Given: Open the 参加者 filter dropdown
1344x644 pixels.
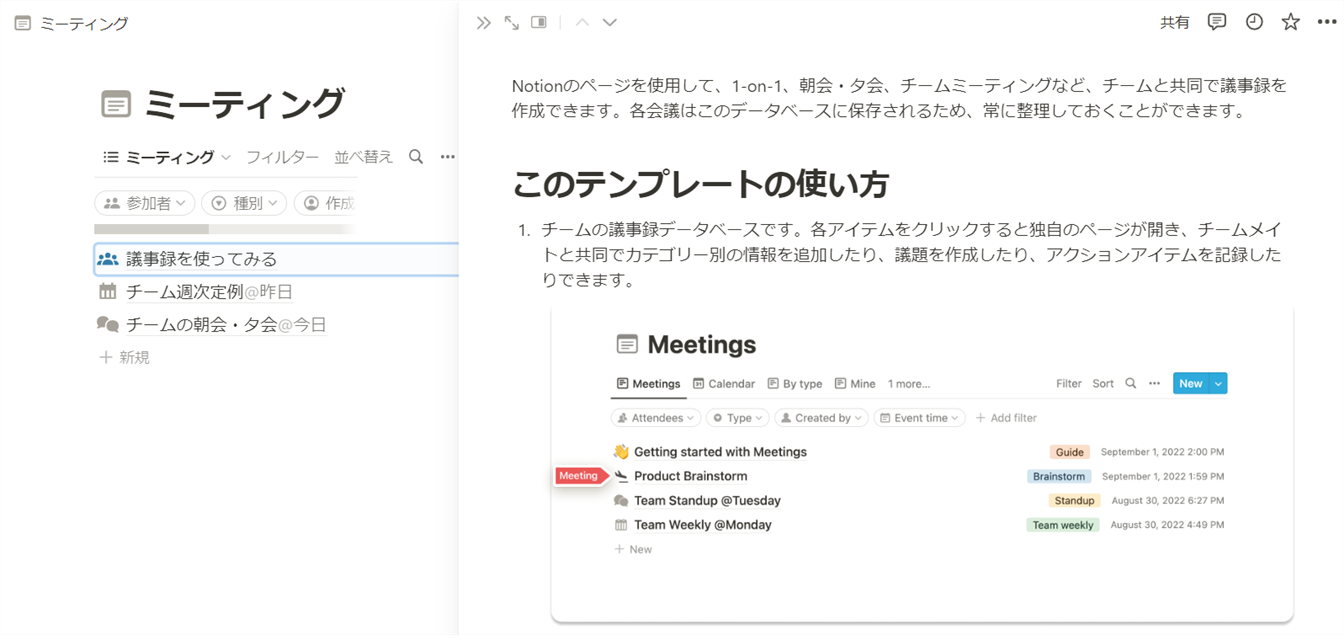Looking at the screenshot, I should (x=144, y=203).
